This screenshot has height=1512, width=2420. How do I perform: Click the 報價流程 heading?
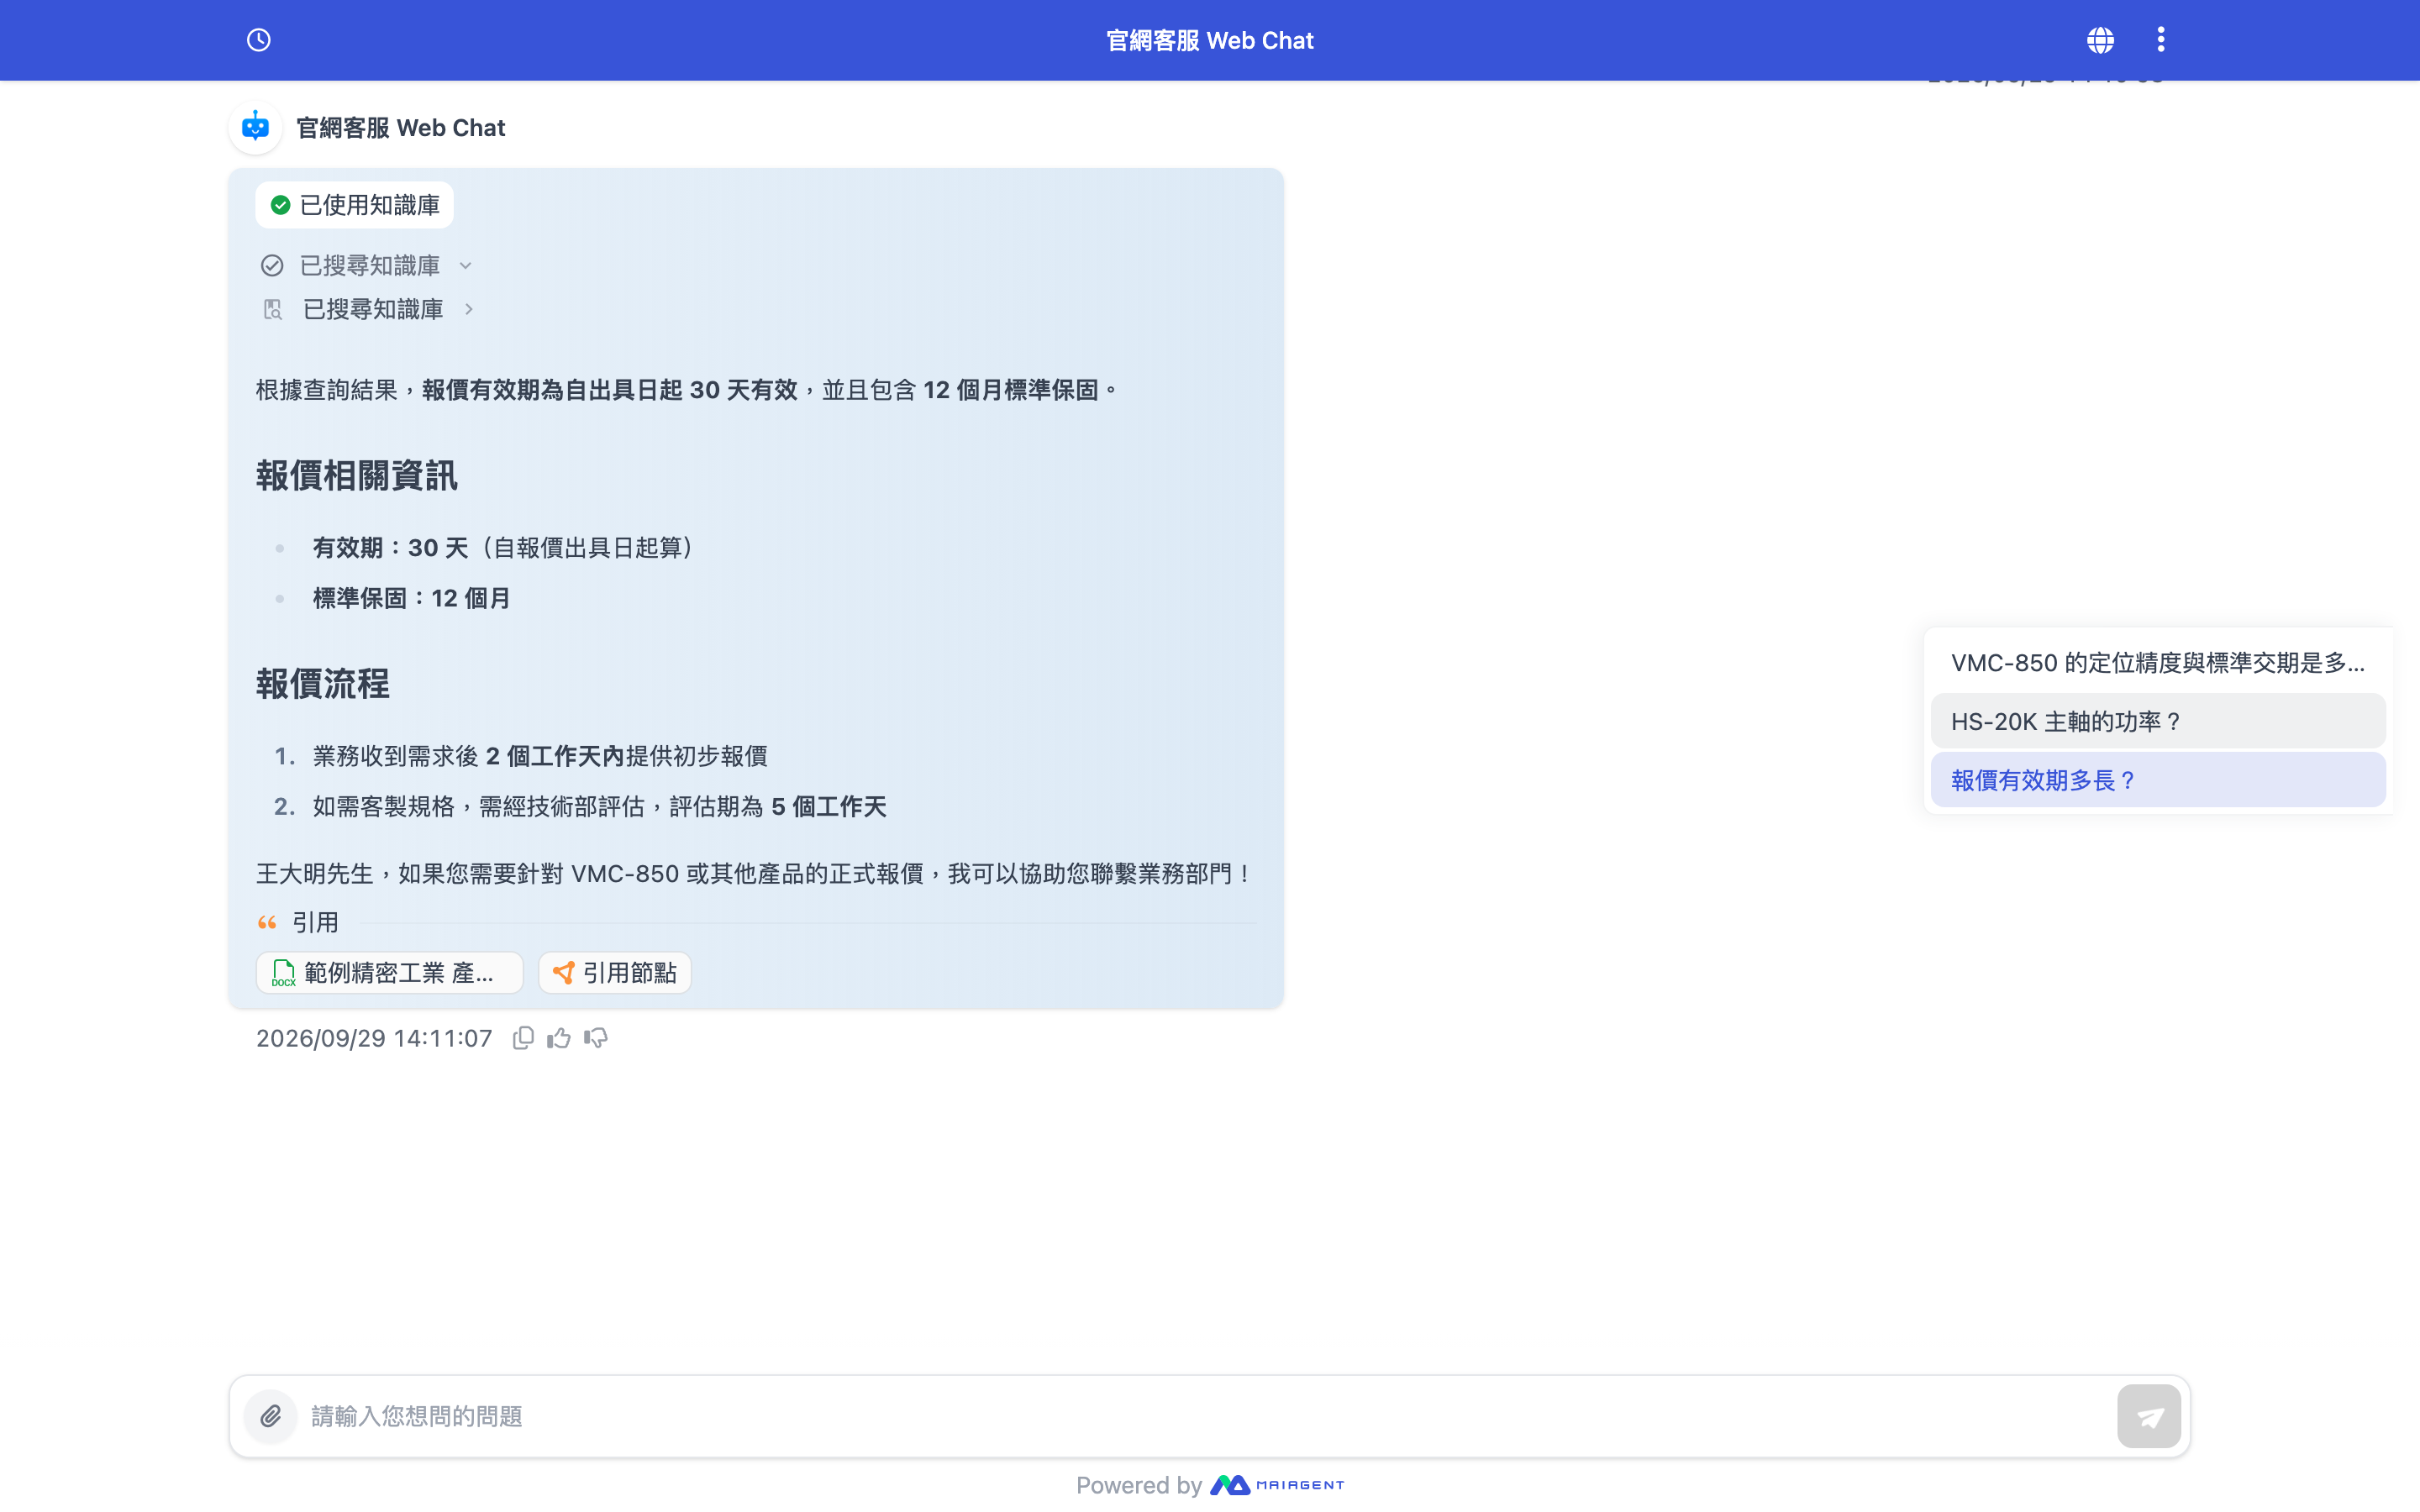323,684
